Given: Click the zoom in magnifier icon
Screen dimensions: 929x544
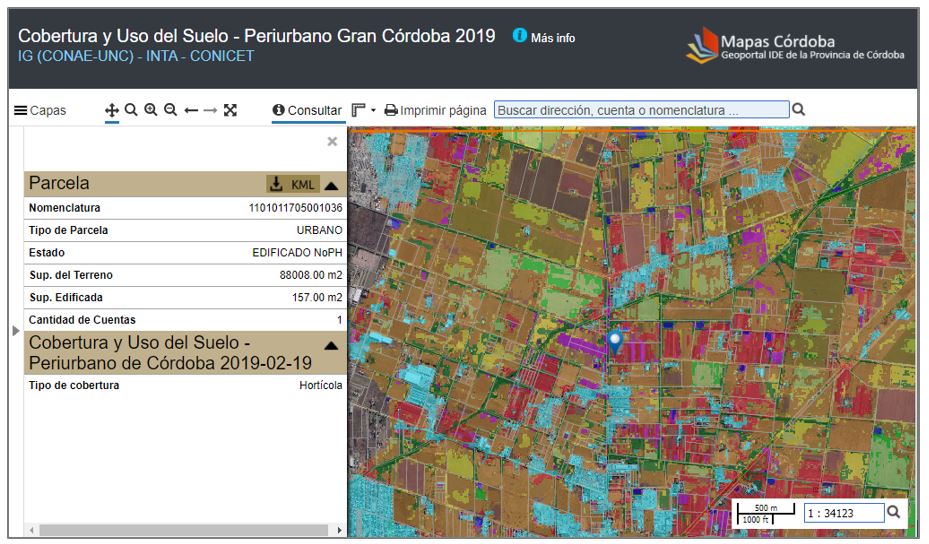Looking at the screenshot, I should coord(150,110).
